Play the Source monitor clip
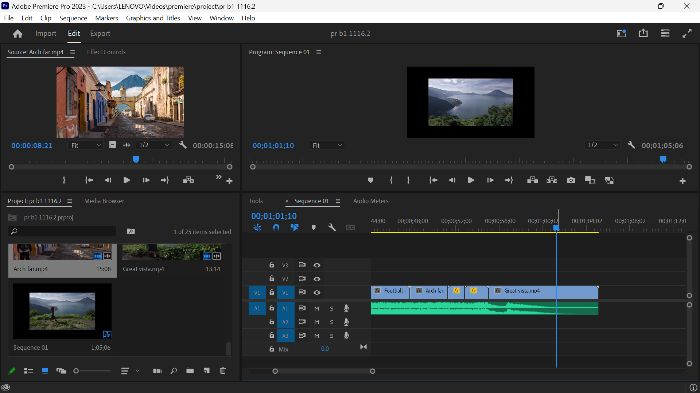The width and height of the screenshot is (700, 393). coord(127,180)
